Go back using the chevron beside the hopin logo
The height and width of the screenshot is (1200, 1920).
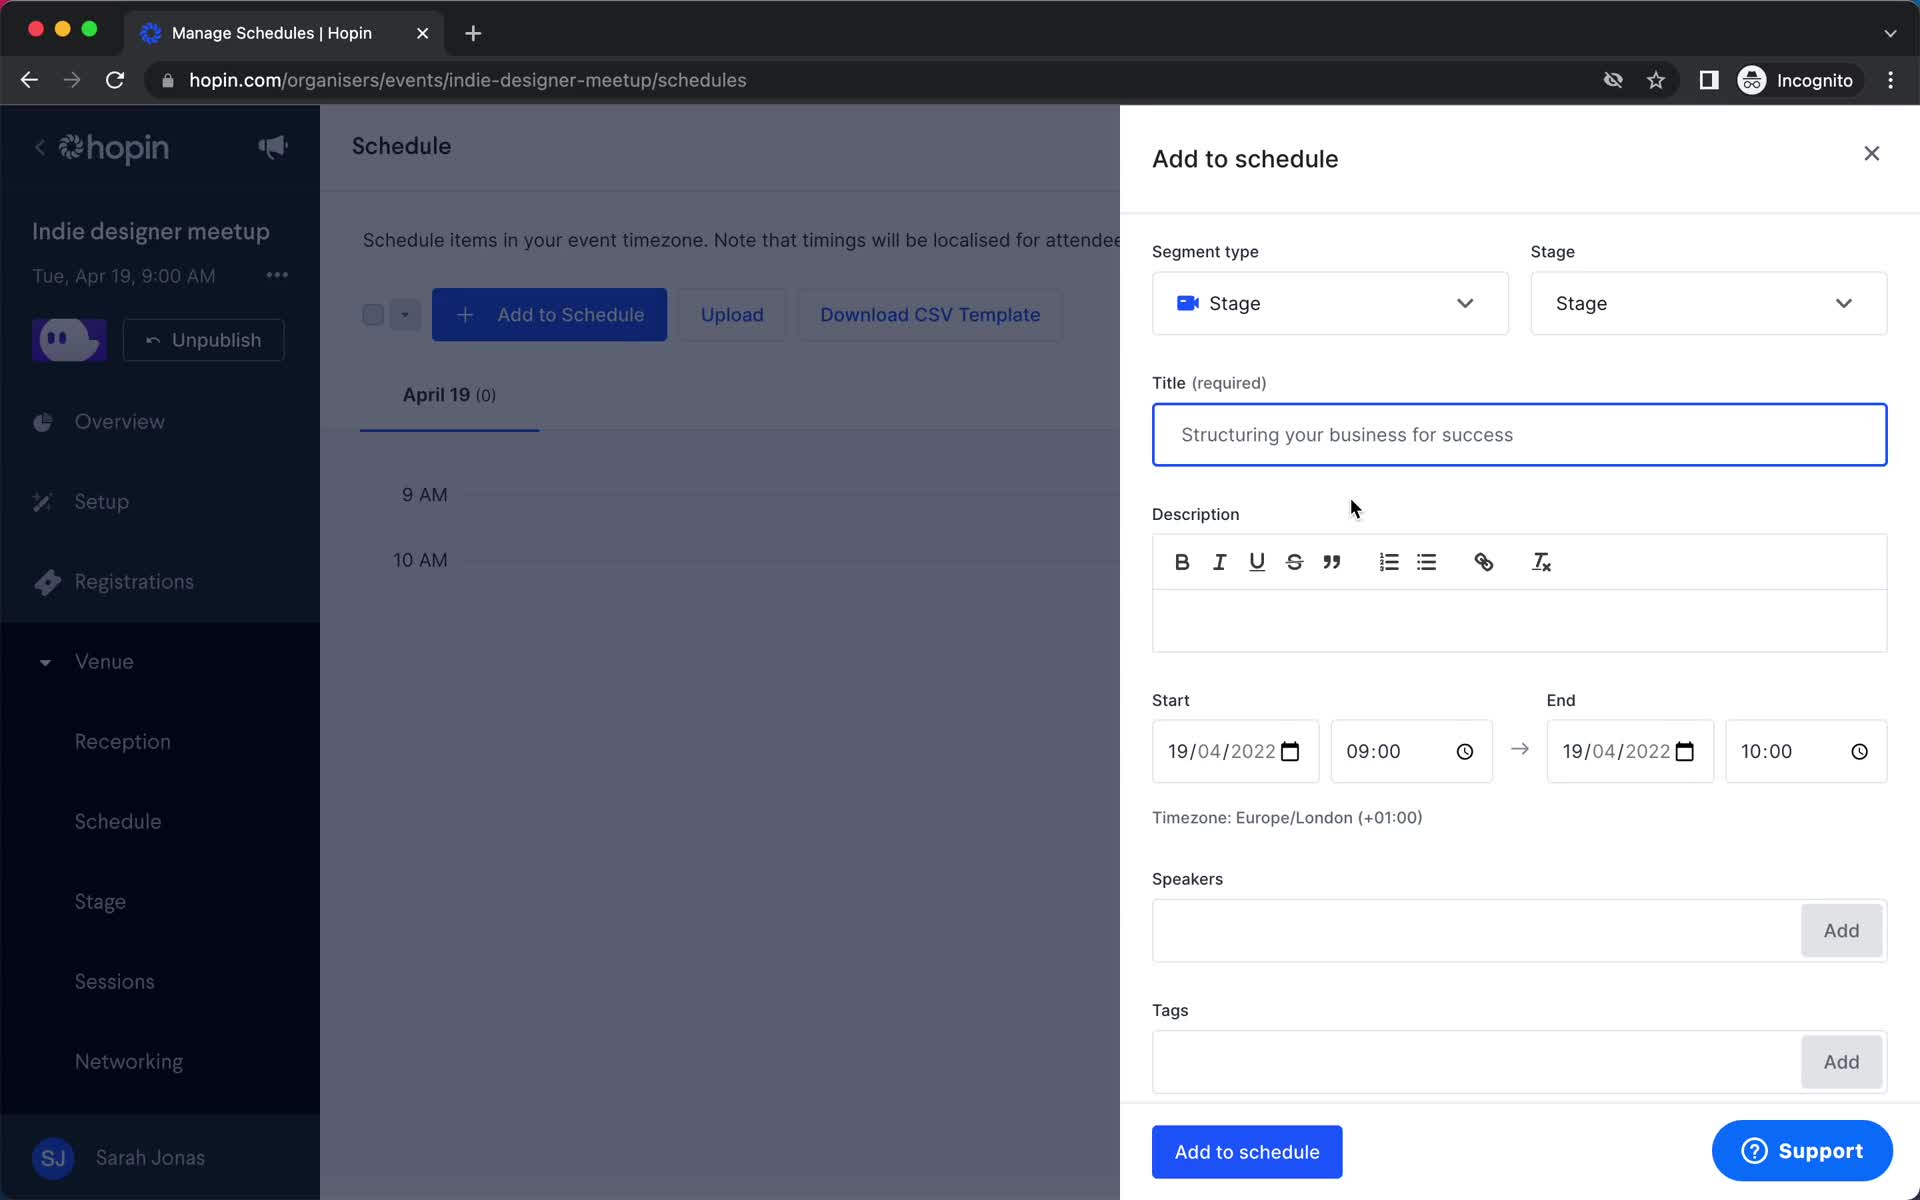[40, 148]
